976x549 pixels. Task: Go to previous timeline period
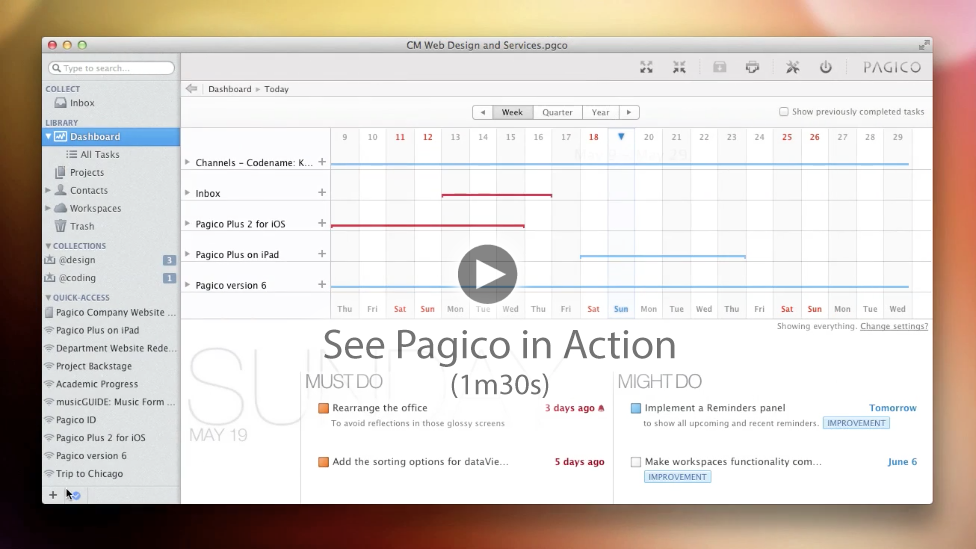(482, 112)
